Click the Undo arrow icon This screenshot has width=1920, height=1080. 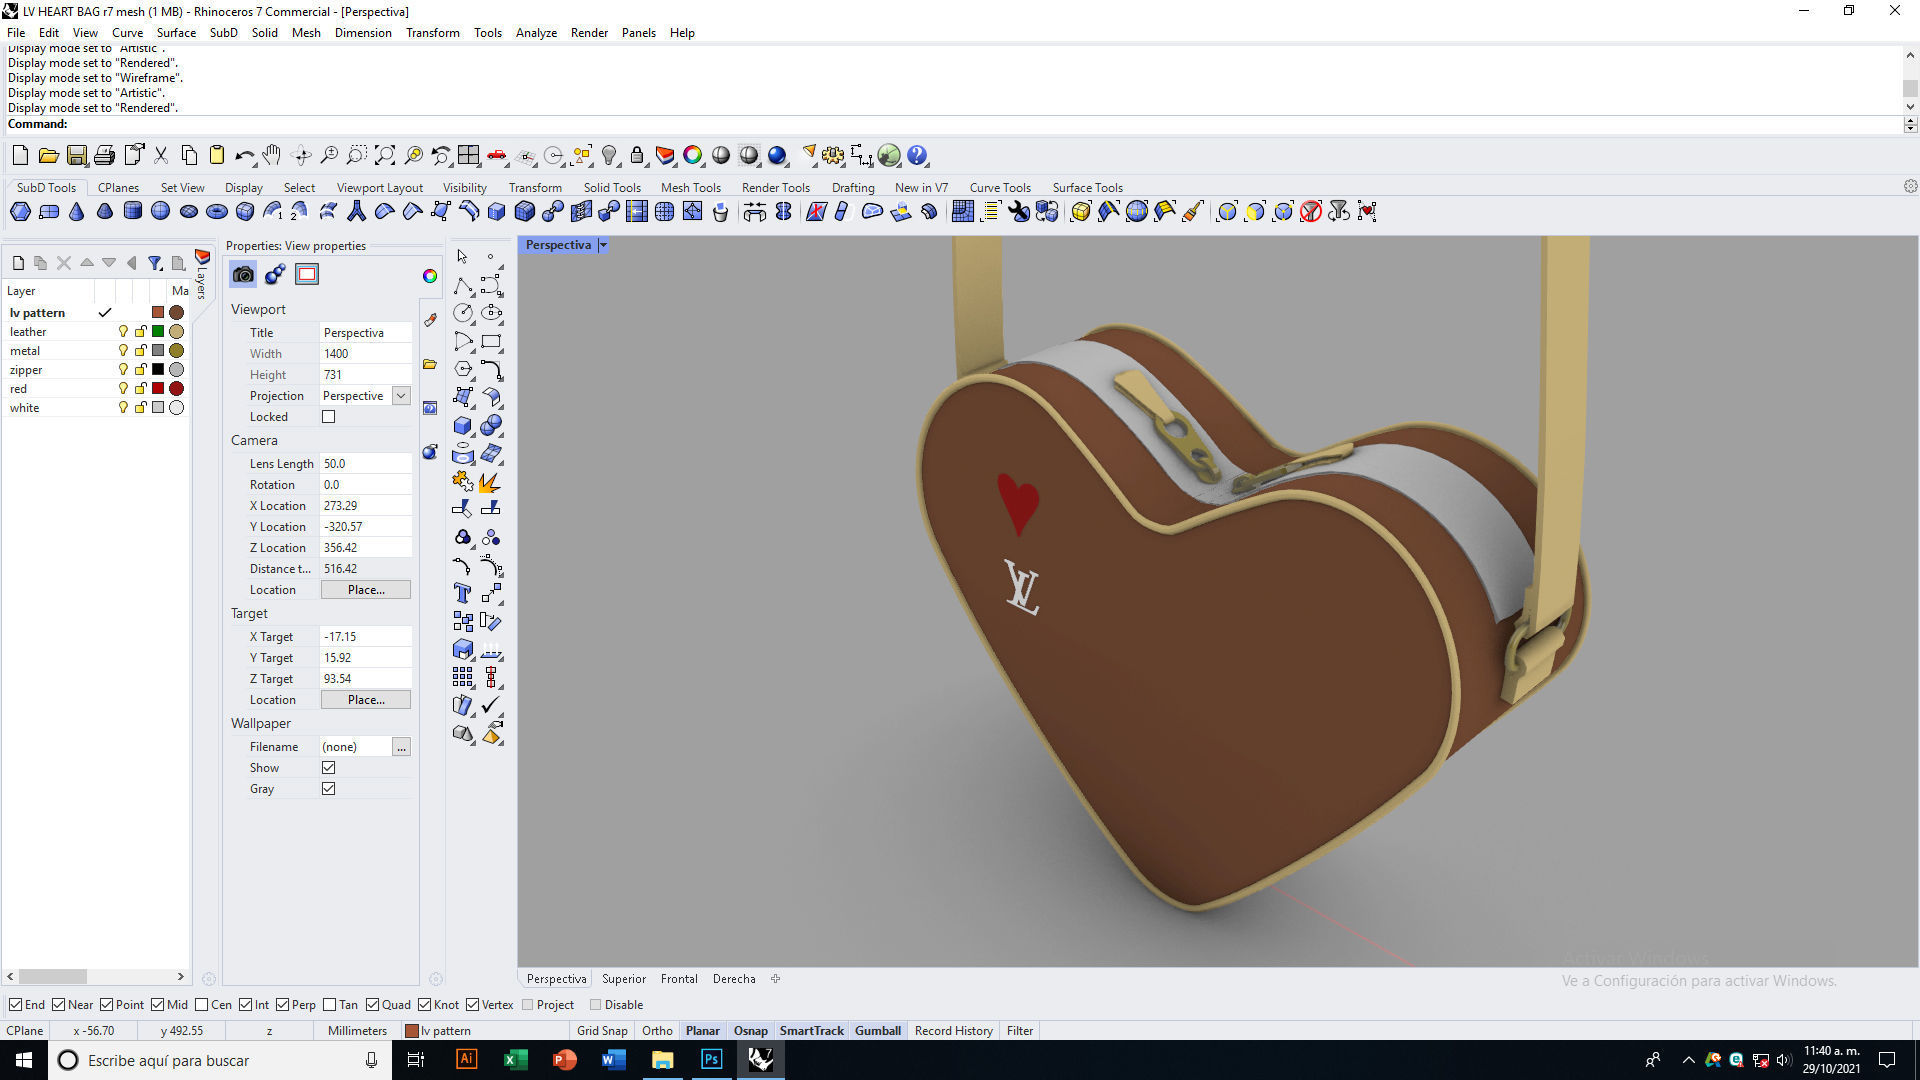[x=244, y=155]
